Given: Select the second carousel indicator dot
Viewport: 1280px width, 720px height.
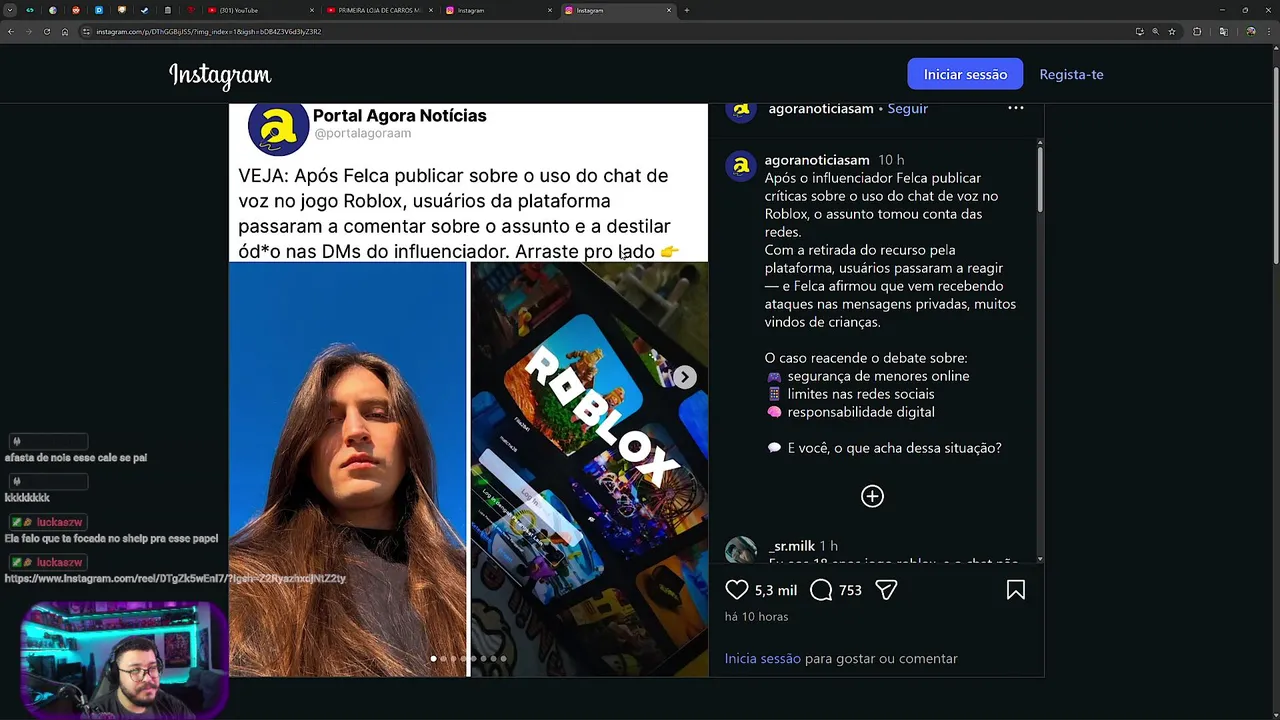Looking at the screenshot, I should [x=443, y=658].
